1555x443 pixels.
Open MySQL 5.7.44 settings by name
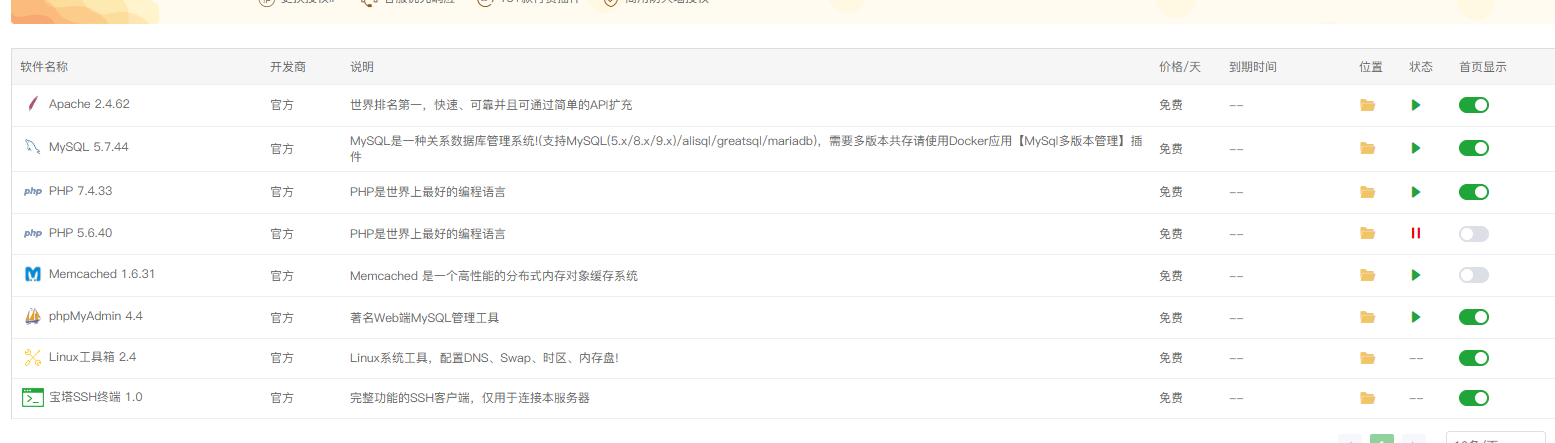(89, 147)
